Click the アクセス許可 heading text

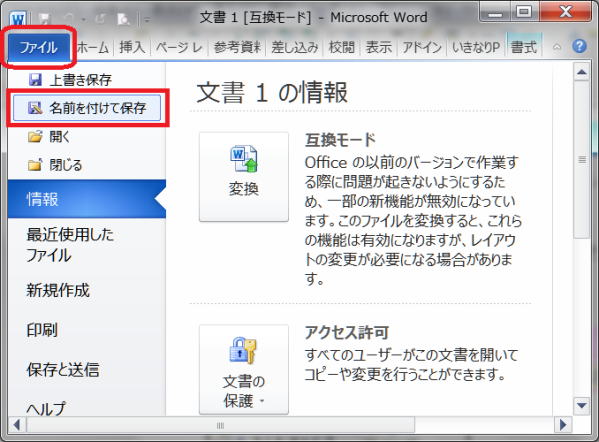346,332
